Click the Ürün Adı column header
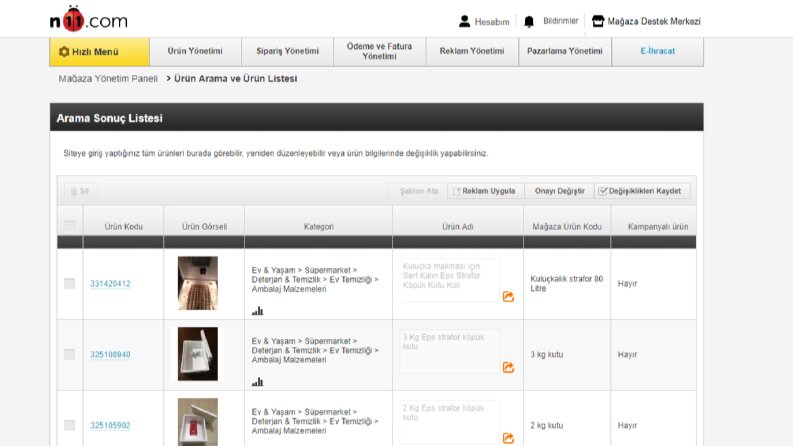793x446 pixels. click(458, 227)
